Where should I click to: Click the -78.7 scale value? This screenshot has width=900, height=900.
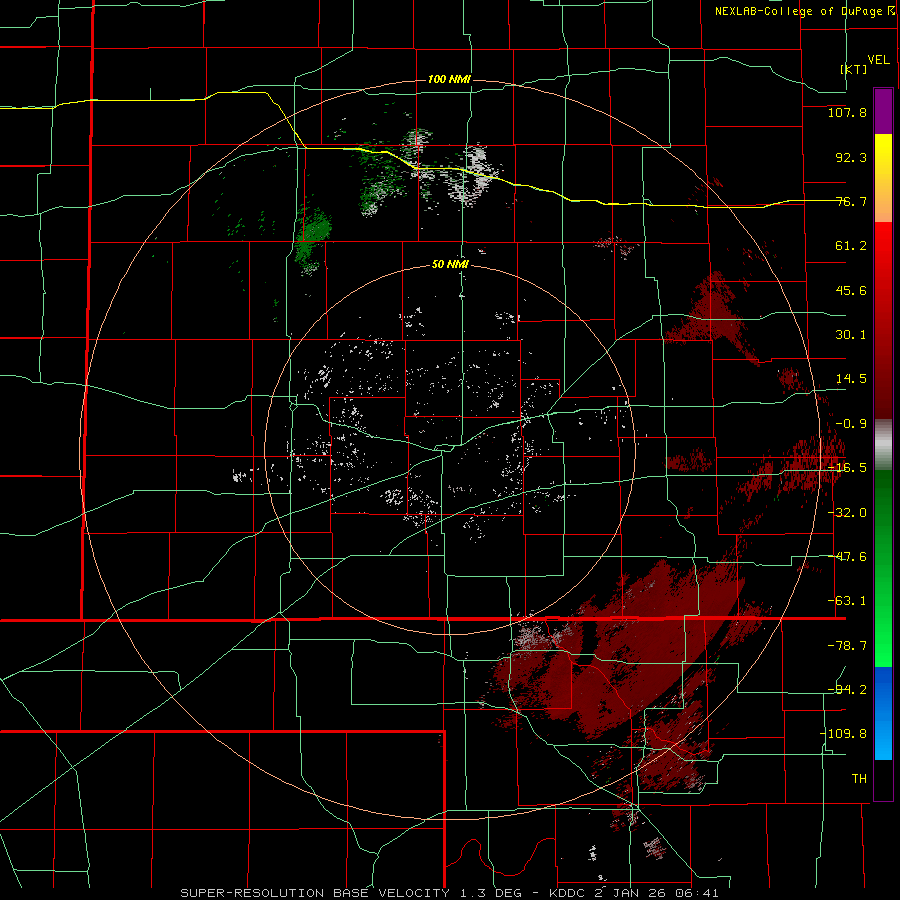tap(847, 646)
